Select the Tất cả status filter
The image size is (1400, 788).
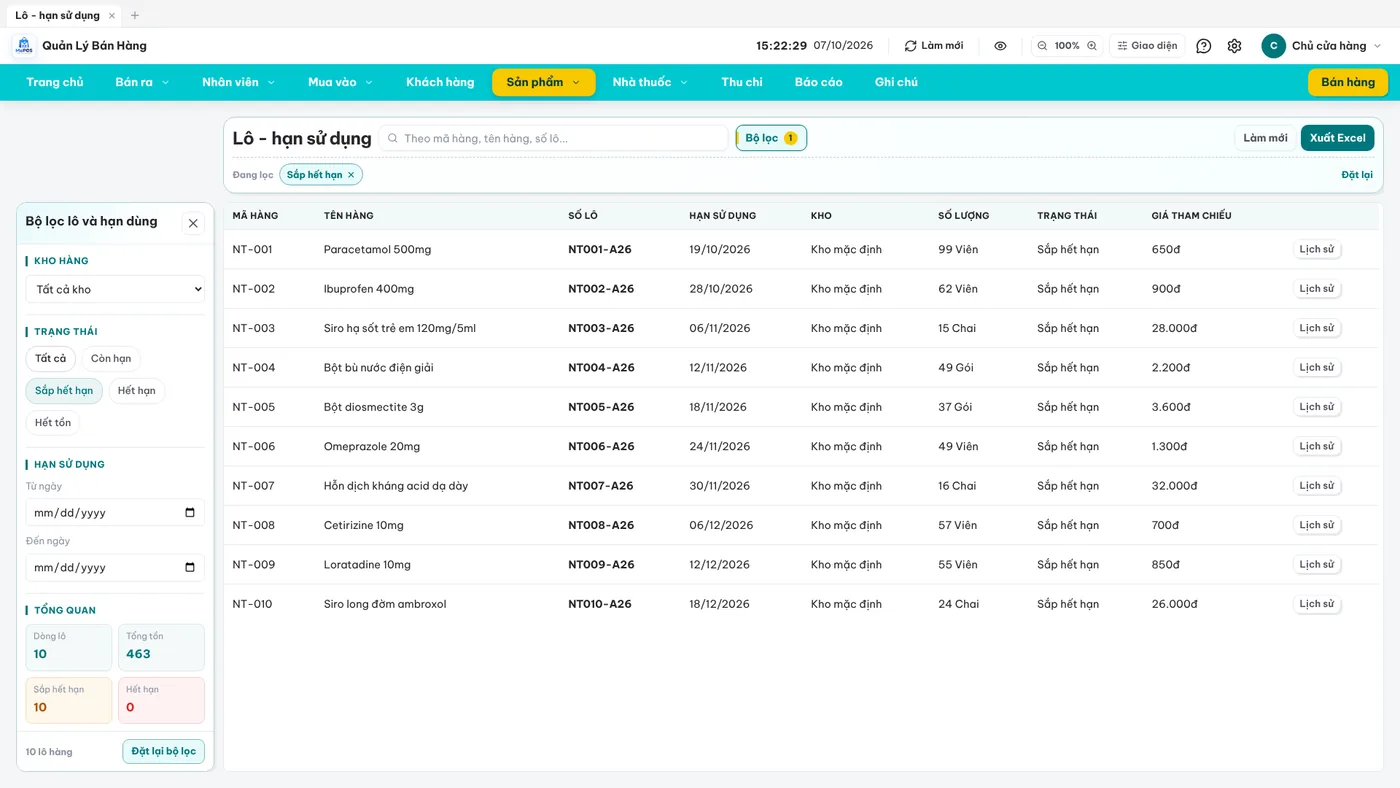[x=51, y=359]
